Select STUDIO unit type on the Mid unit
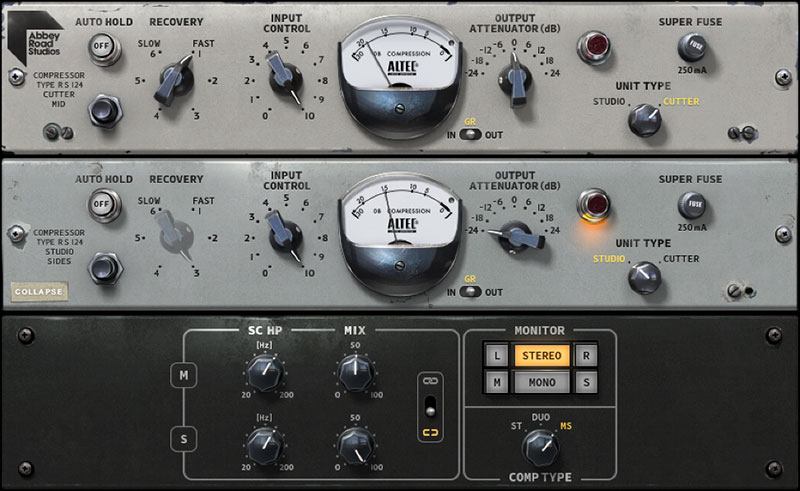800x491 pixels. (609, 102)
